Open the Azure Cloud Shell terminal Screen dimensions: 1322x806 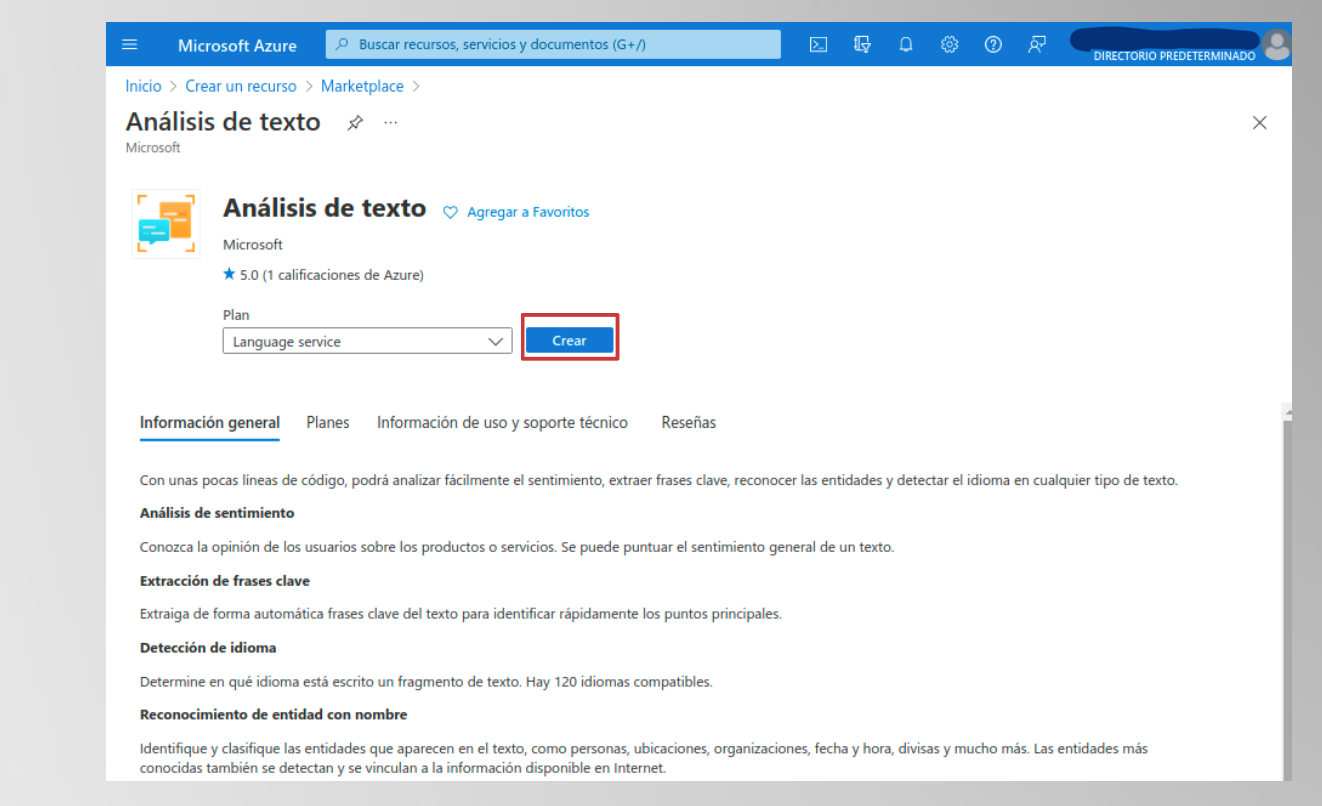818,44
